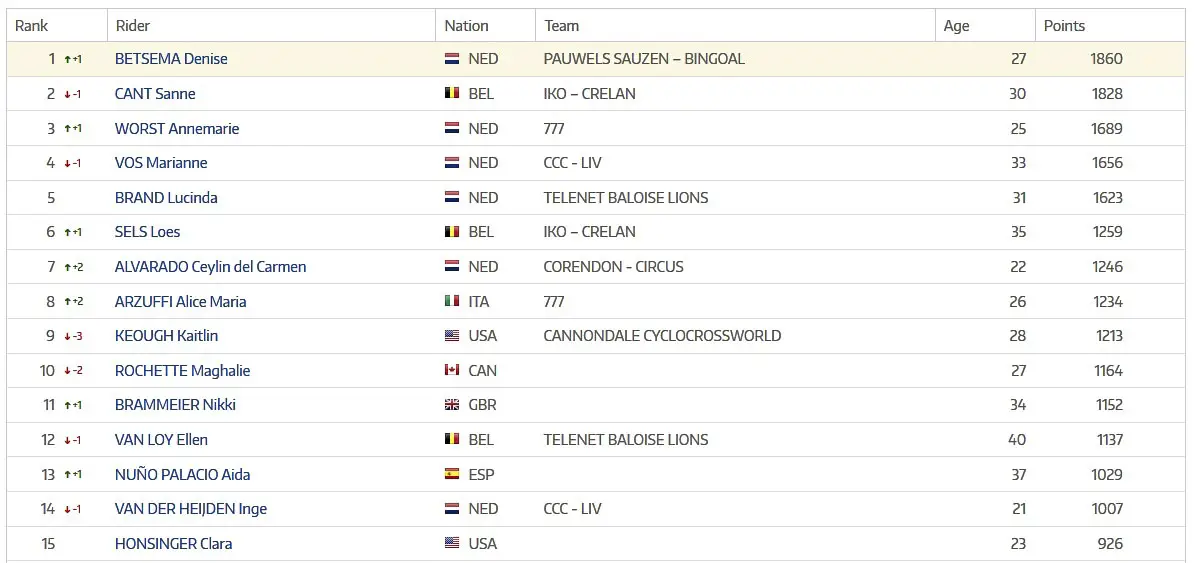Sort table by Points column header

click(1064, 26)
